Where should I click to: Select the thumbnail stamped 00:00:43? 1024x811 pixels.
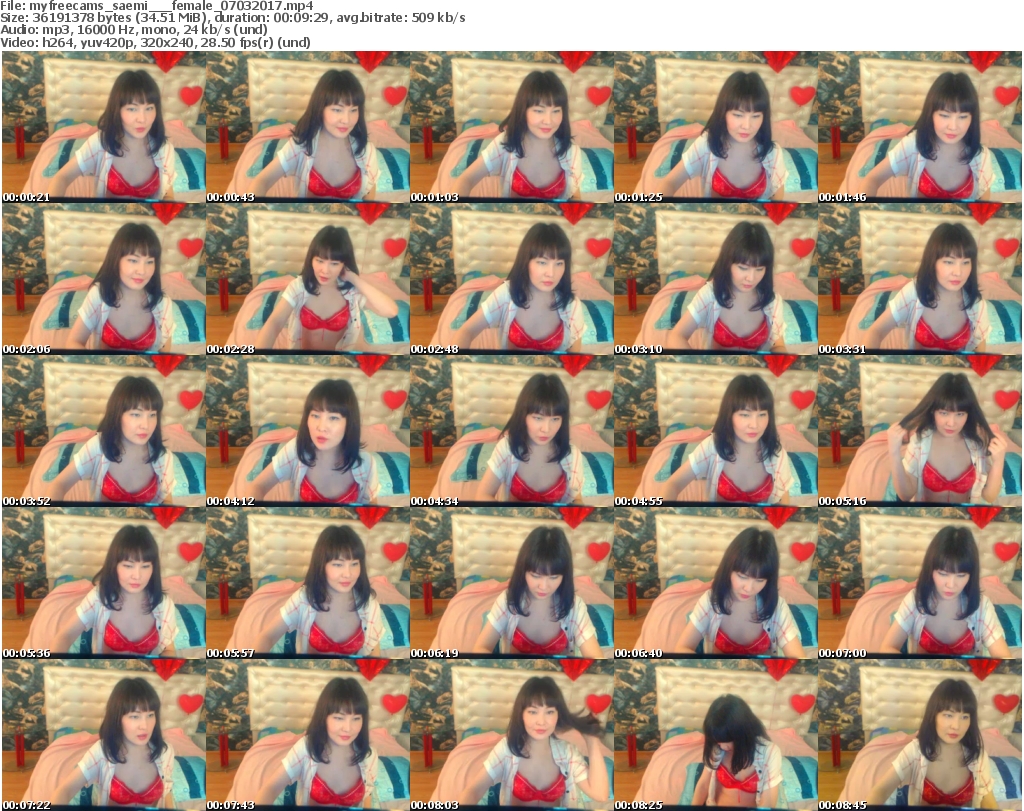coord(308,127)
